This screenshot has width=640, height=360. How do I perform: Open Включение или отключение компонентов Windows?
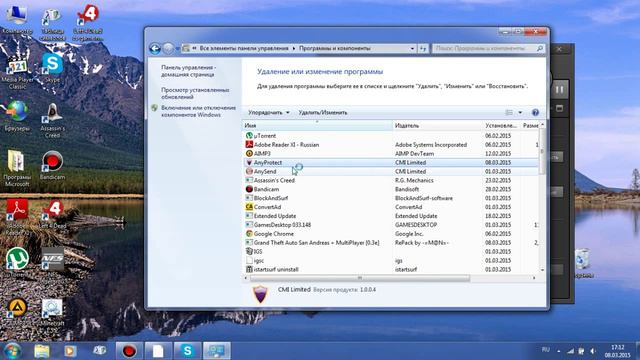tap(198, 111)
